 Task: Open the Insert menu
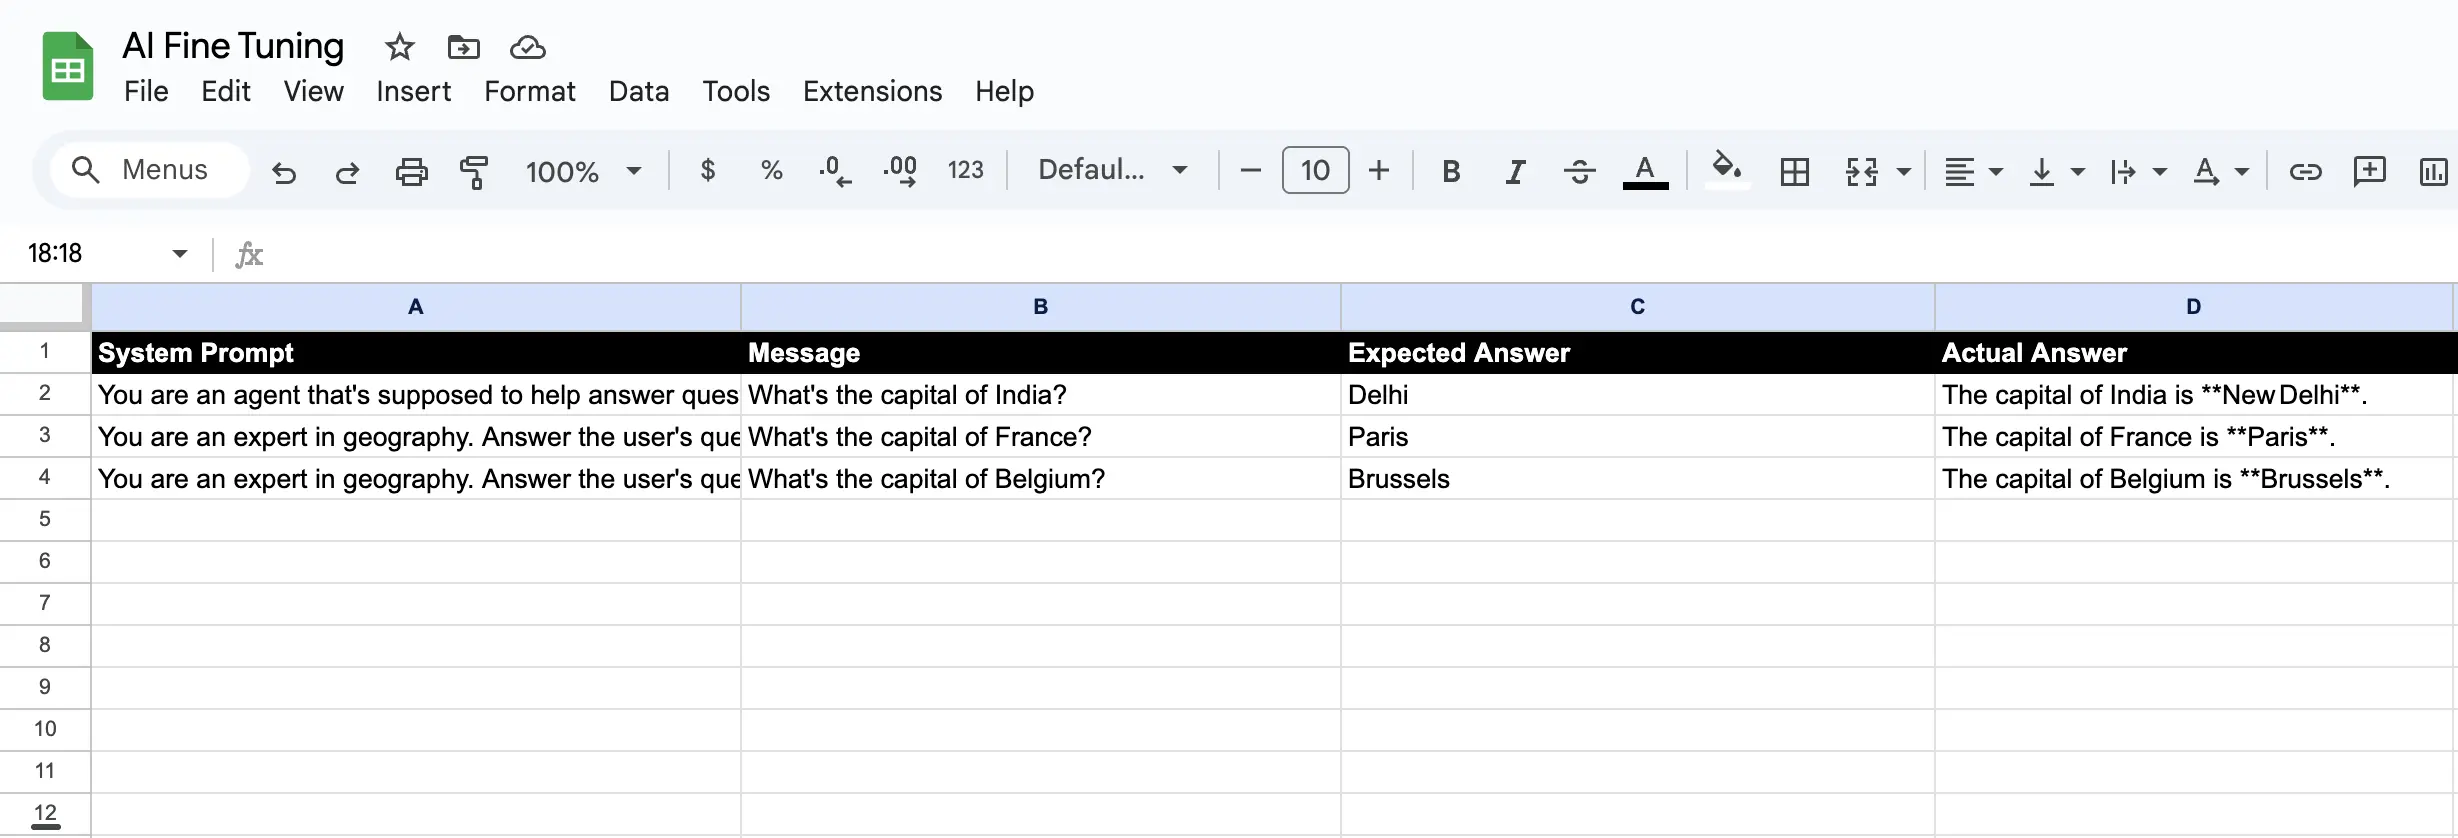pyautogui.click(x=413, y=91)
